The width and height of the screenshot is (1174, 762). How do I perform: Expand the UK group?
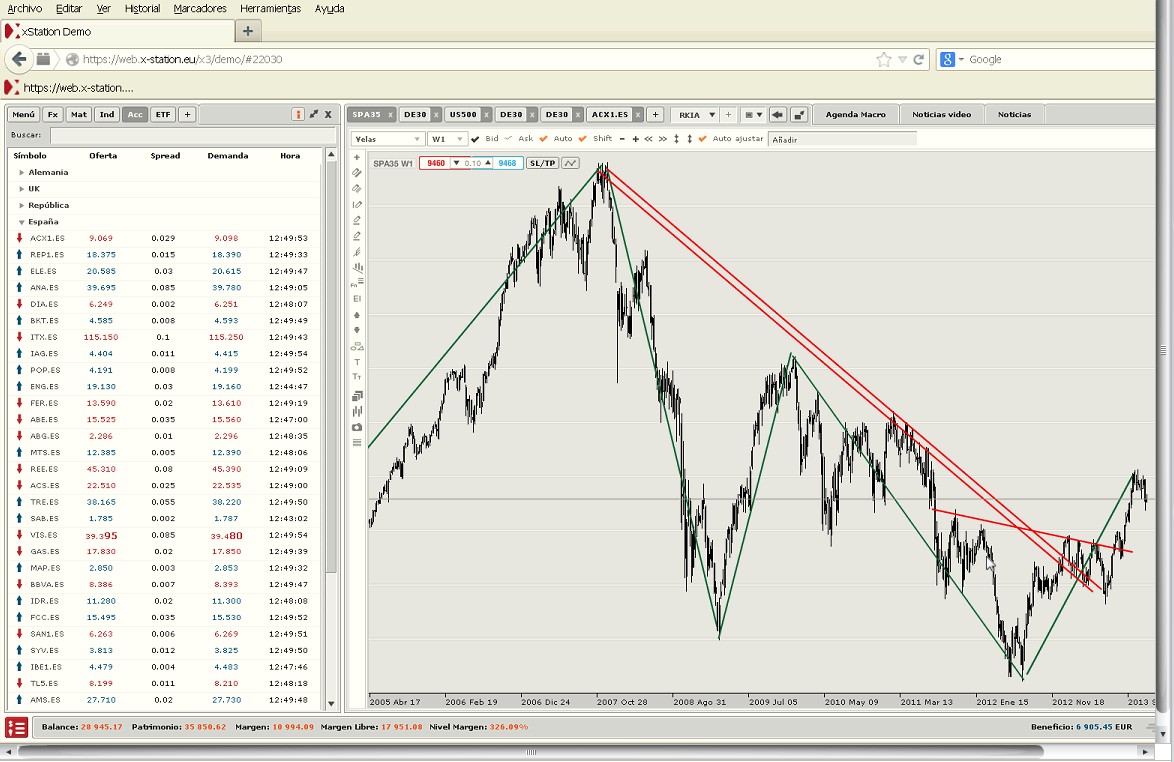point(22,189)
